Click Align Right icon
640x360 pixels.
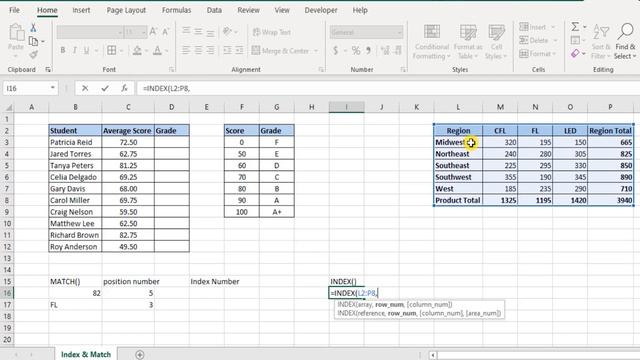210,50
